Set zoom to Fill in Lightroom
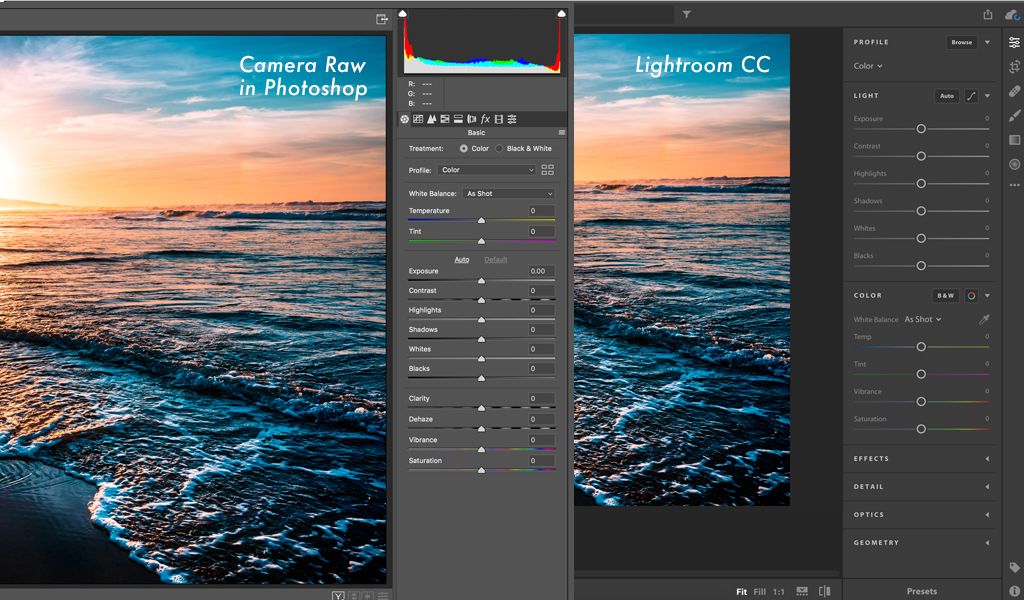 [760, 592]
